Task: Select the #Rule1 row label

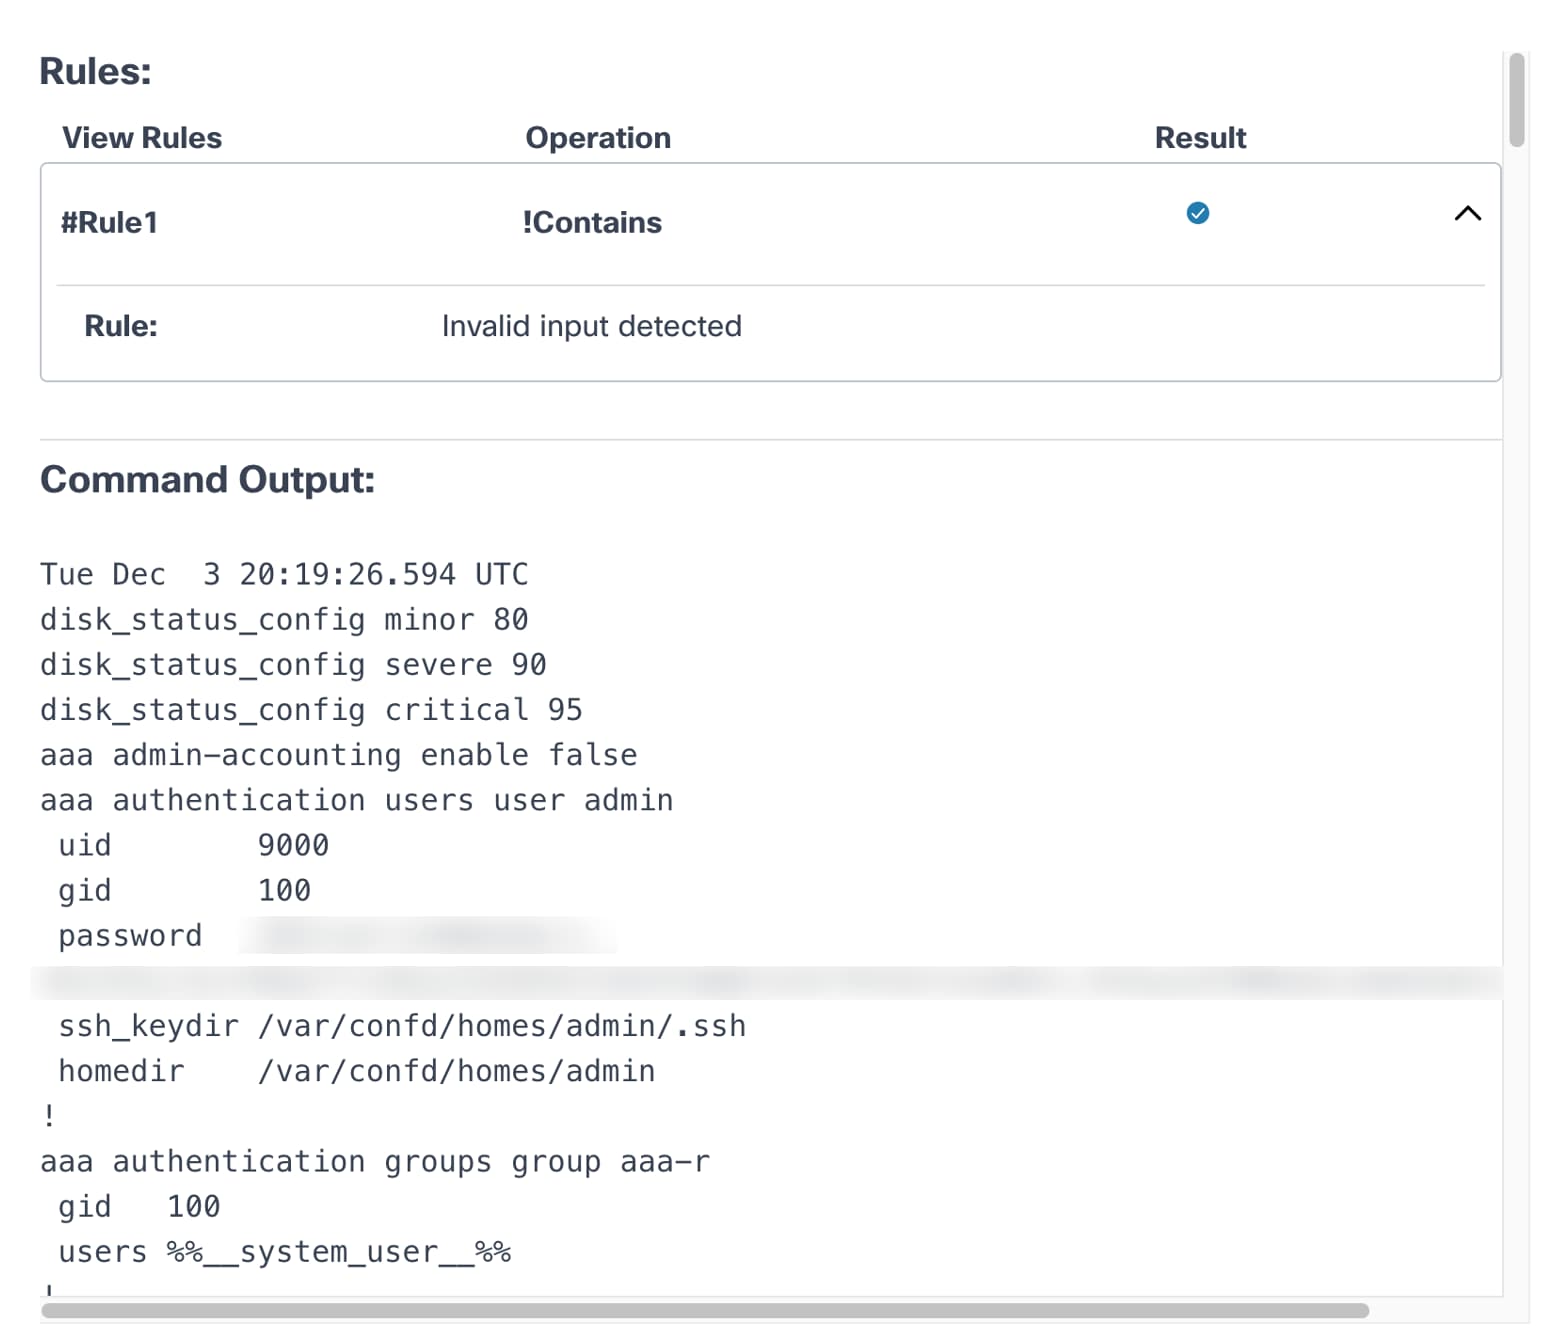Action: (110, 222)
